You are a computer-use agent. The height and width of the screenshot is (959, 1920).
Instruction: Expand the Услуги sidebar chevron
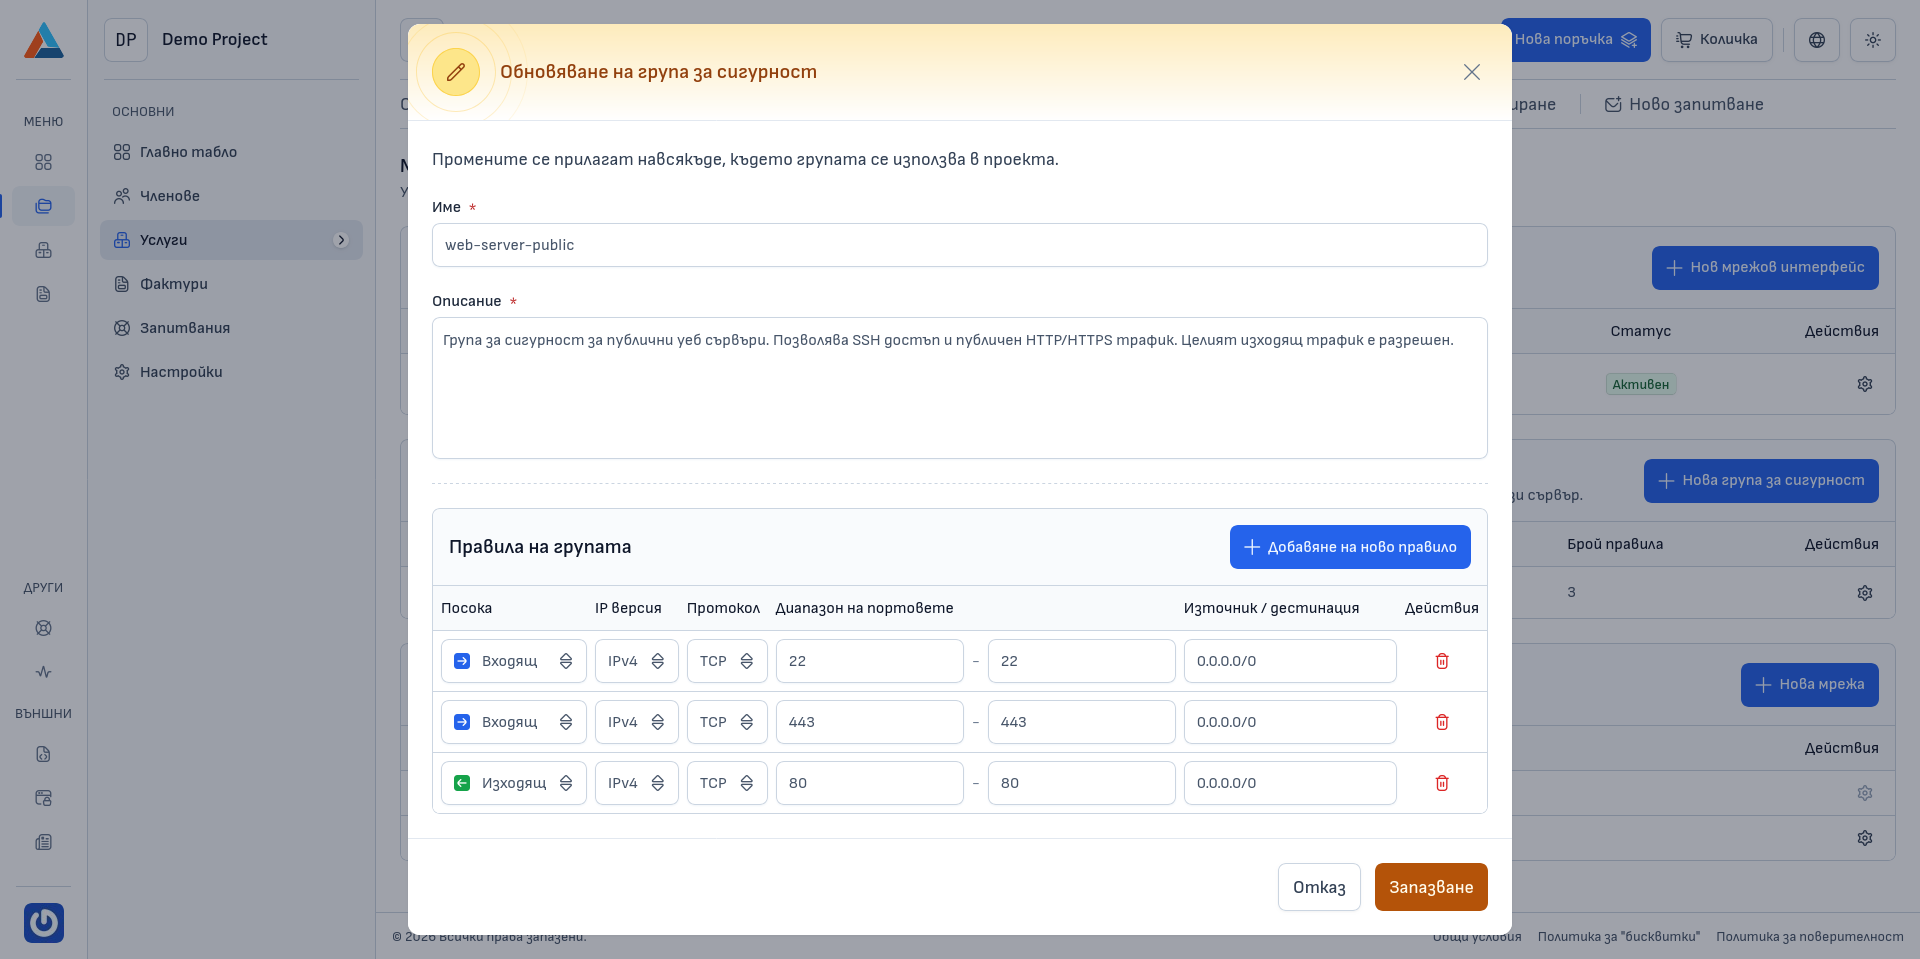tap(342, 240)
